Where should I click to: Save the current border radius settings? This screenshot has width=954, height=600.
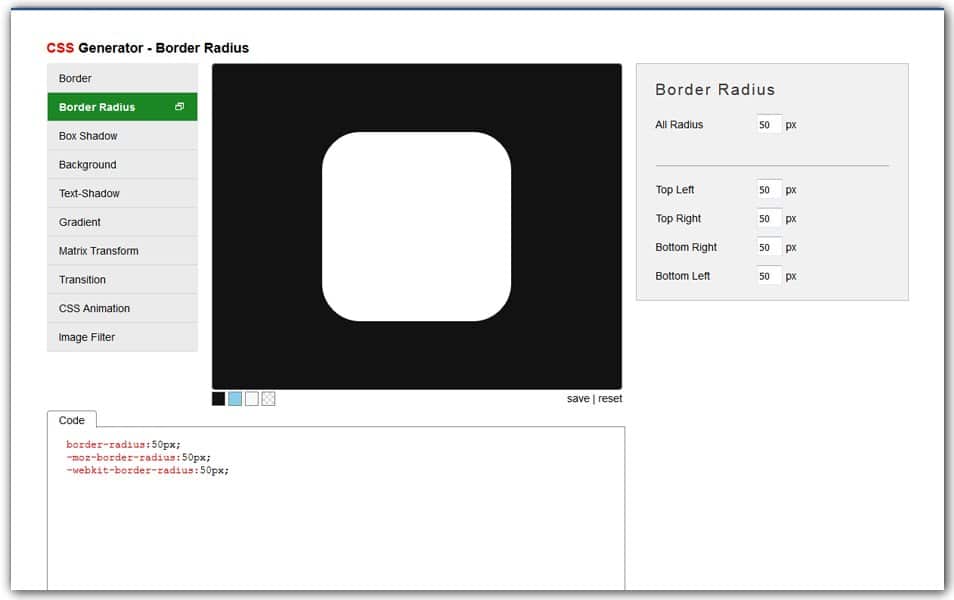tap(578, 398)
